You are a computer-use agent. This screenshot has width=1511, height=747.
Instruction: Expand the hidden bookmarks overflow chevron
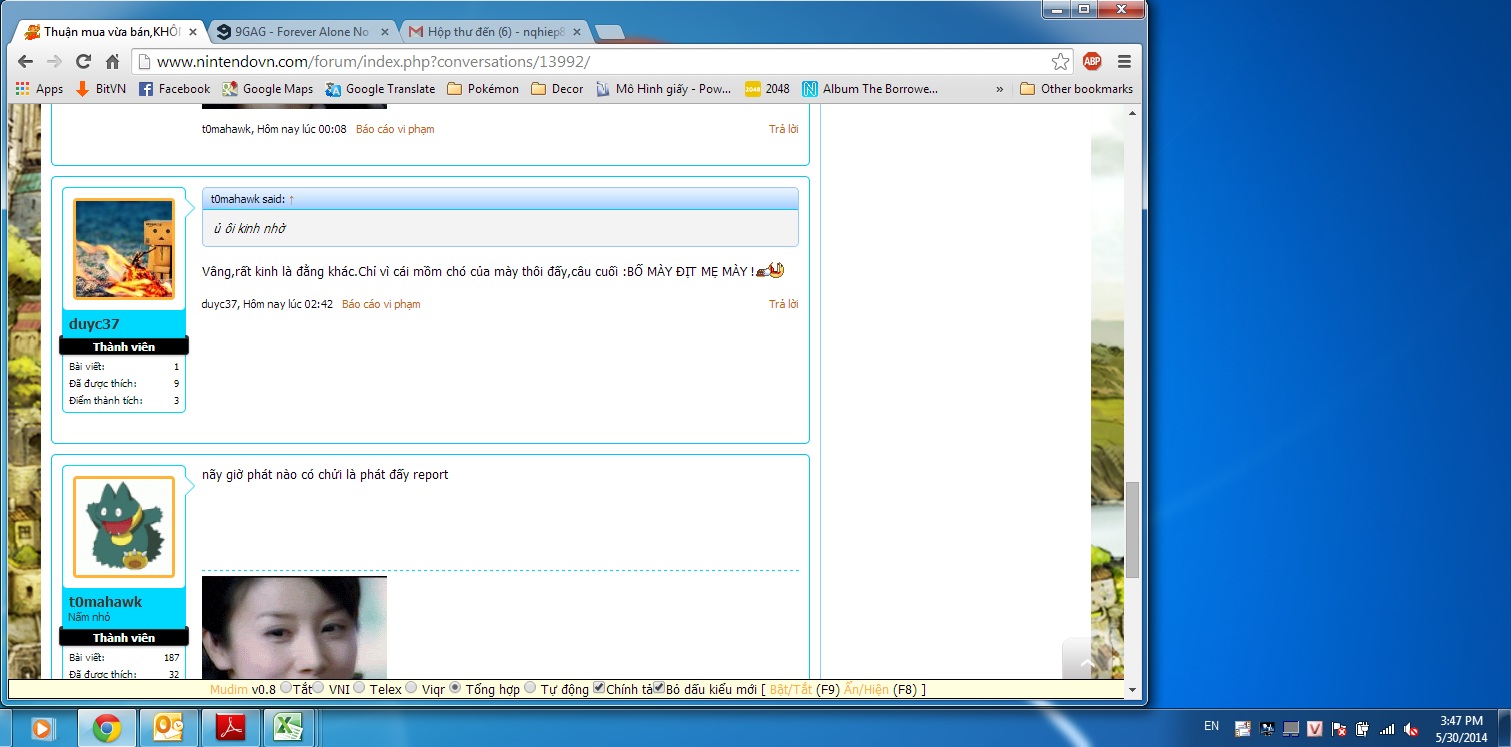[999, 89]
